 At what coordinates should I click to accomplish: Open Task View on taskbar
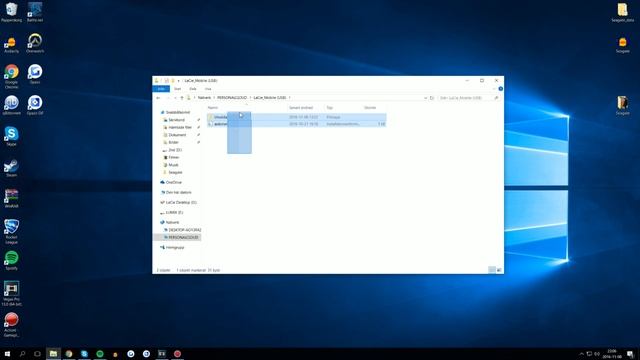click(x=37, y=354)
